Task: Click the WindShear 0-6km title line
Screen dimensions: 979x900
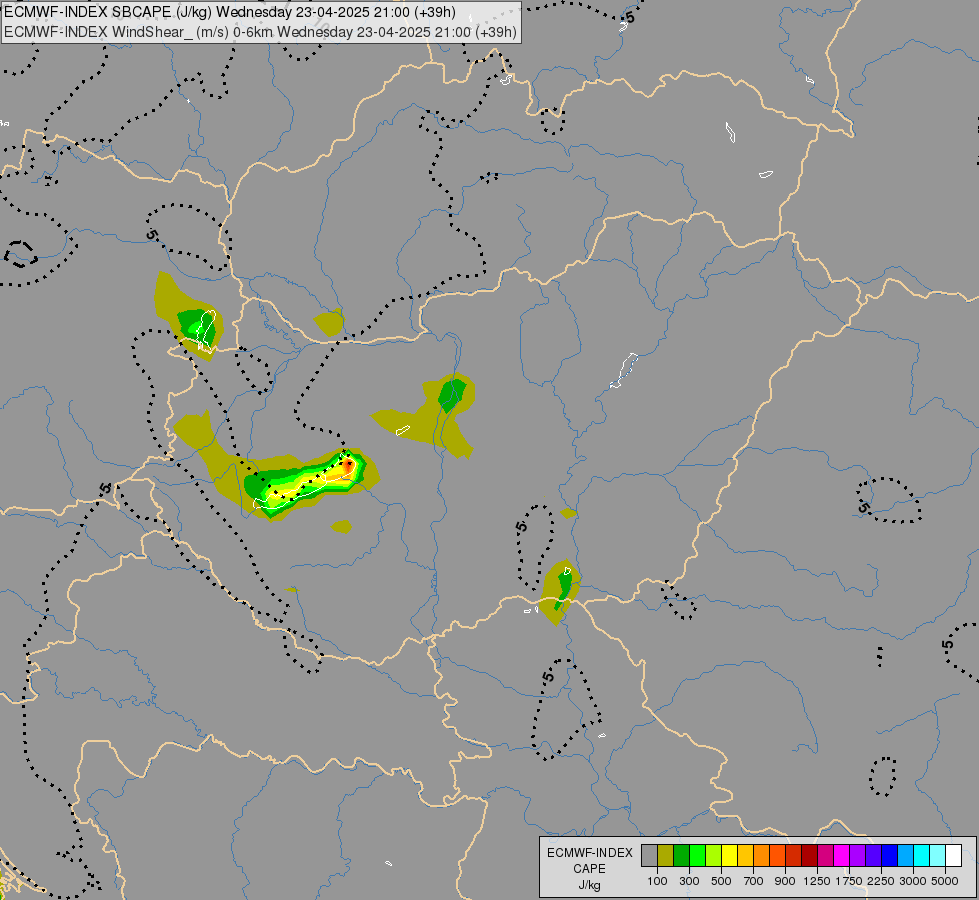Action: tap(260, 32)
